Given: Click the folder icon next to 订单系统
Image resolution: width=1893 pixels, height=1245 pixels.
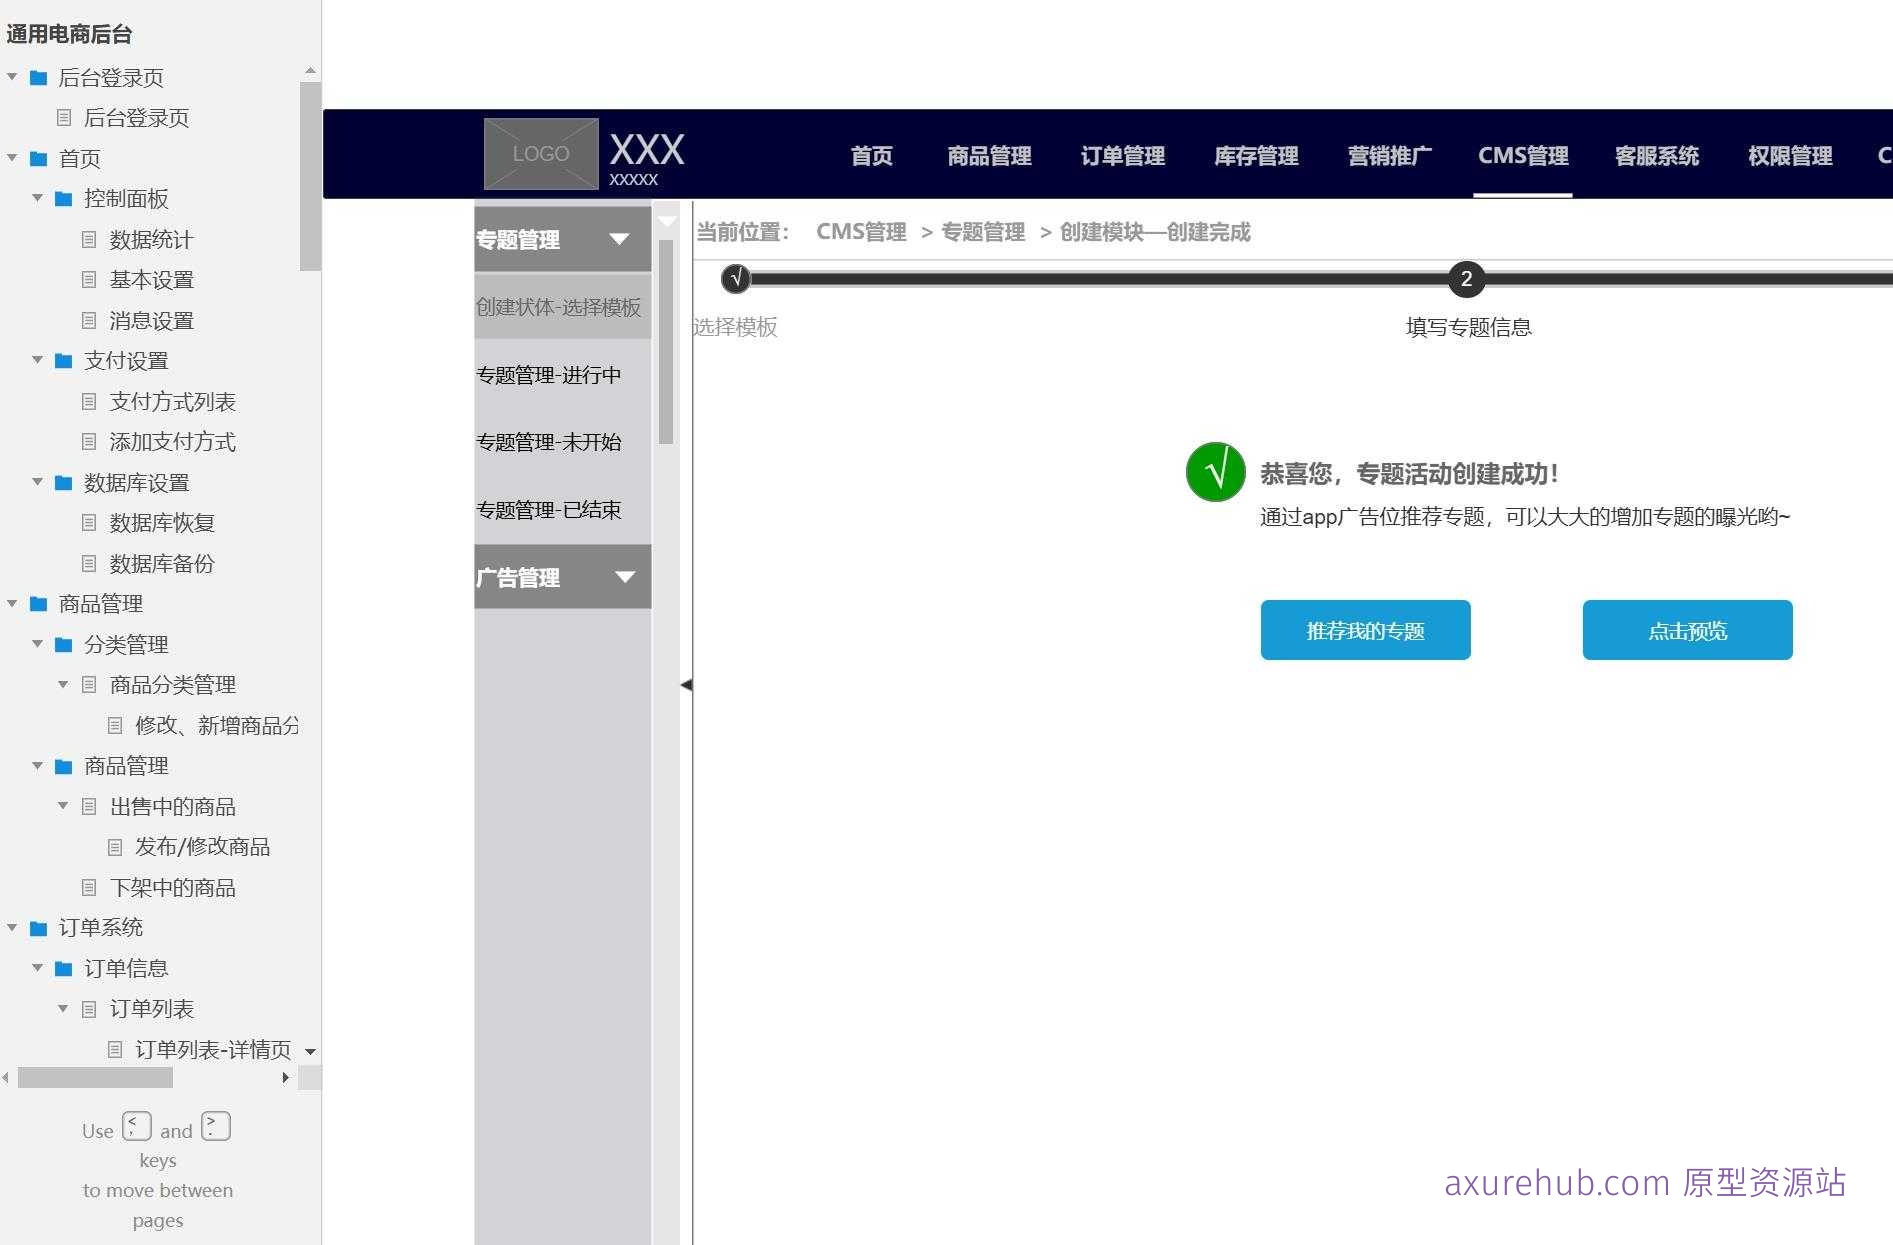Looking at the screenshot, I should (38, 928).
